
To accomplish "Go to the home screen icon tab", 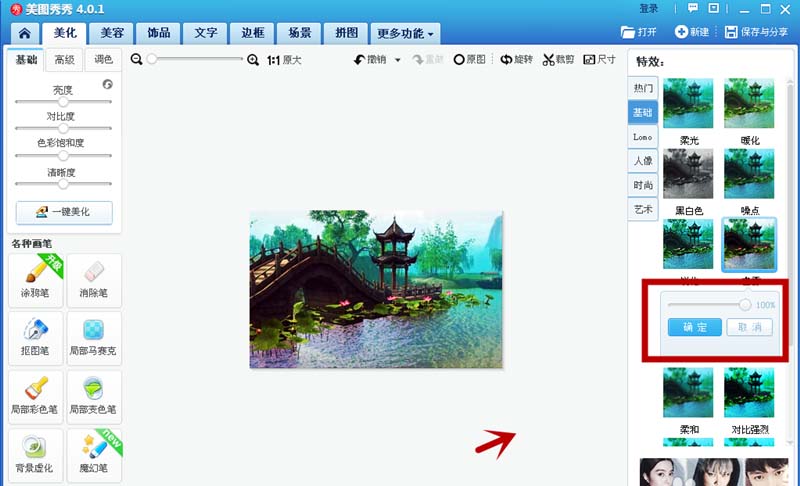I will [24, 34].
